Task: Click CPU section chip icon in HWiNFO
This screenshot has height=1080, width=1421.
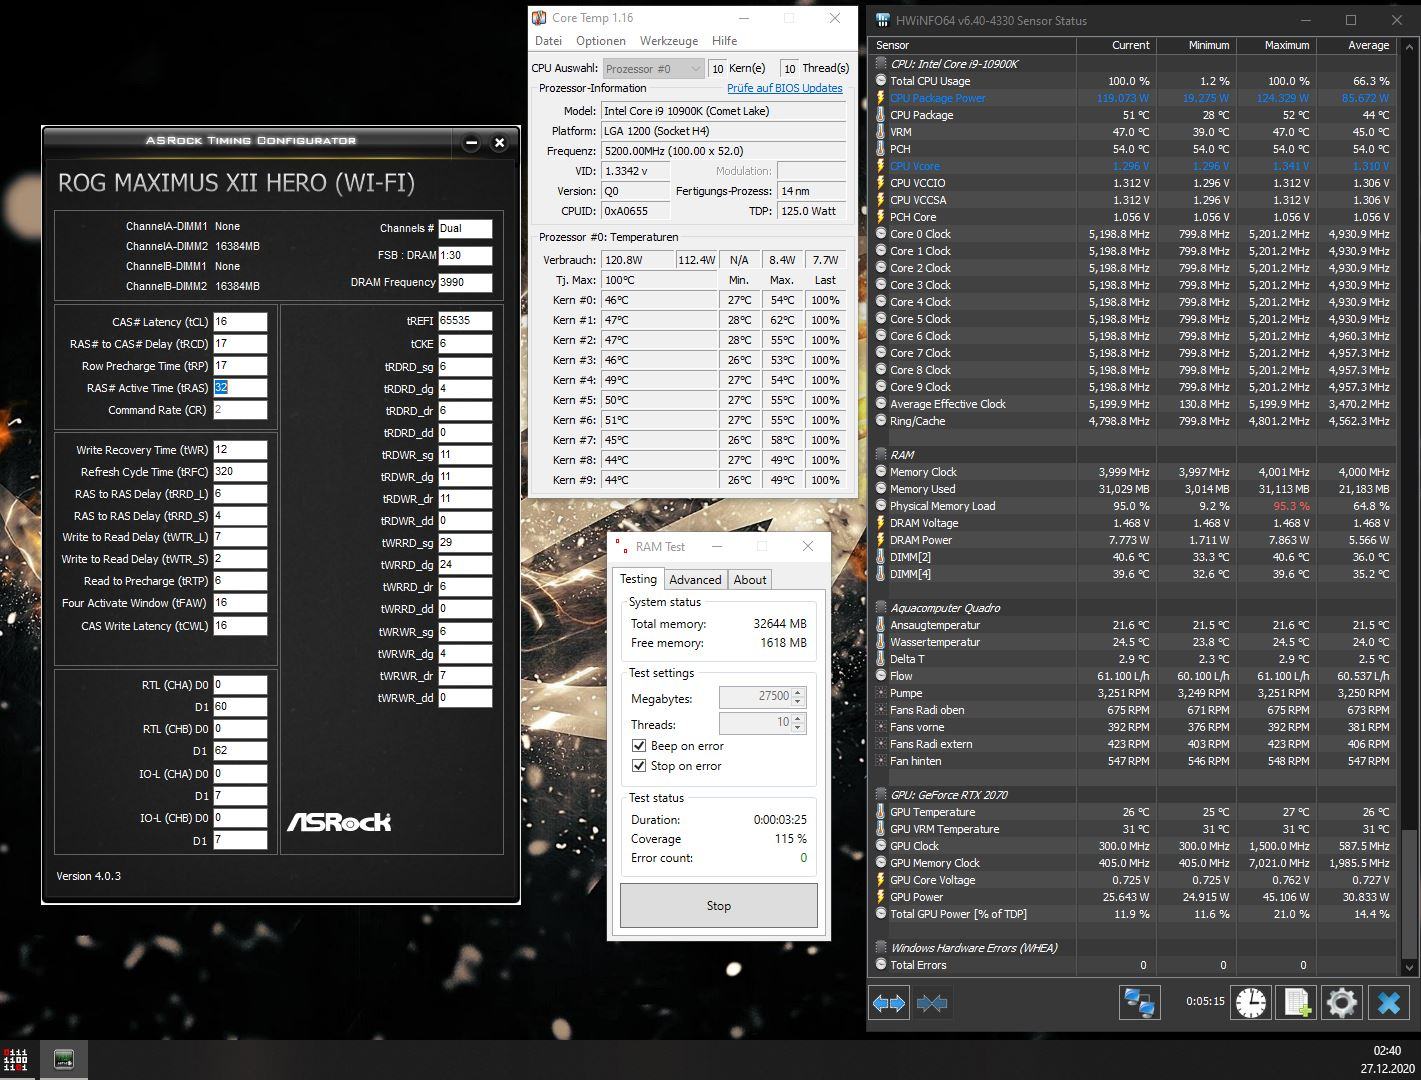Action: (x=881, y=64)
